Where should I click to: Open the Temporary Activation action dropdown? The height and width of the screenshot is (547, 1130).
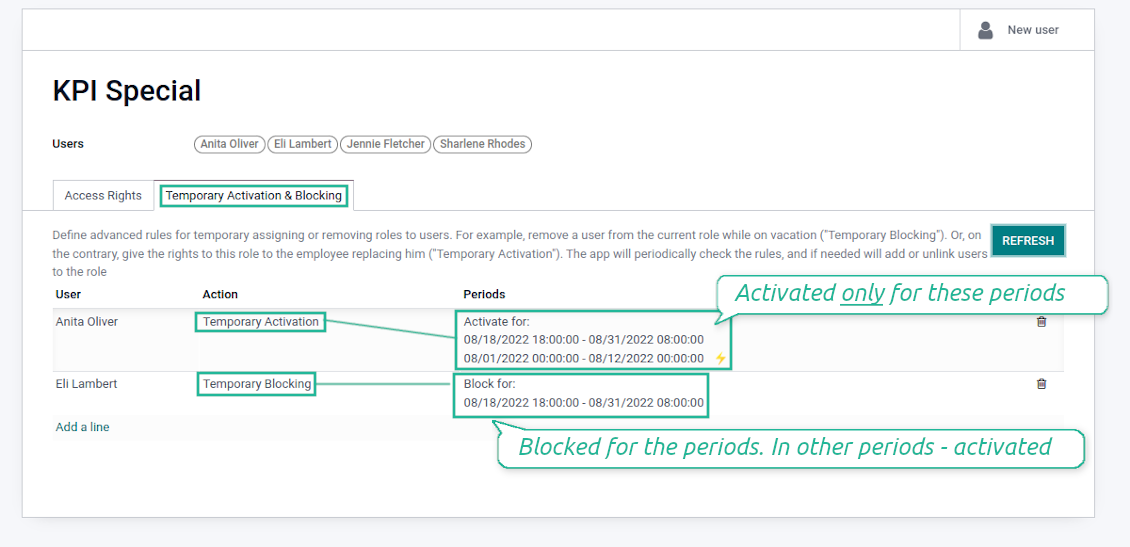pyautogui.click(x=260, y=322)
